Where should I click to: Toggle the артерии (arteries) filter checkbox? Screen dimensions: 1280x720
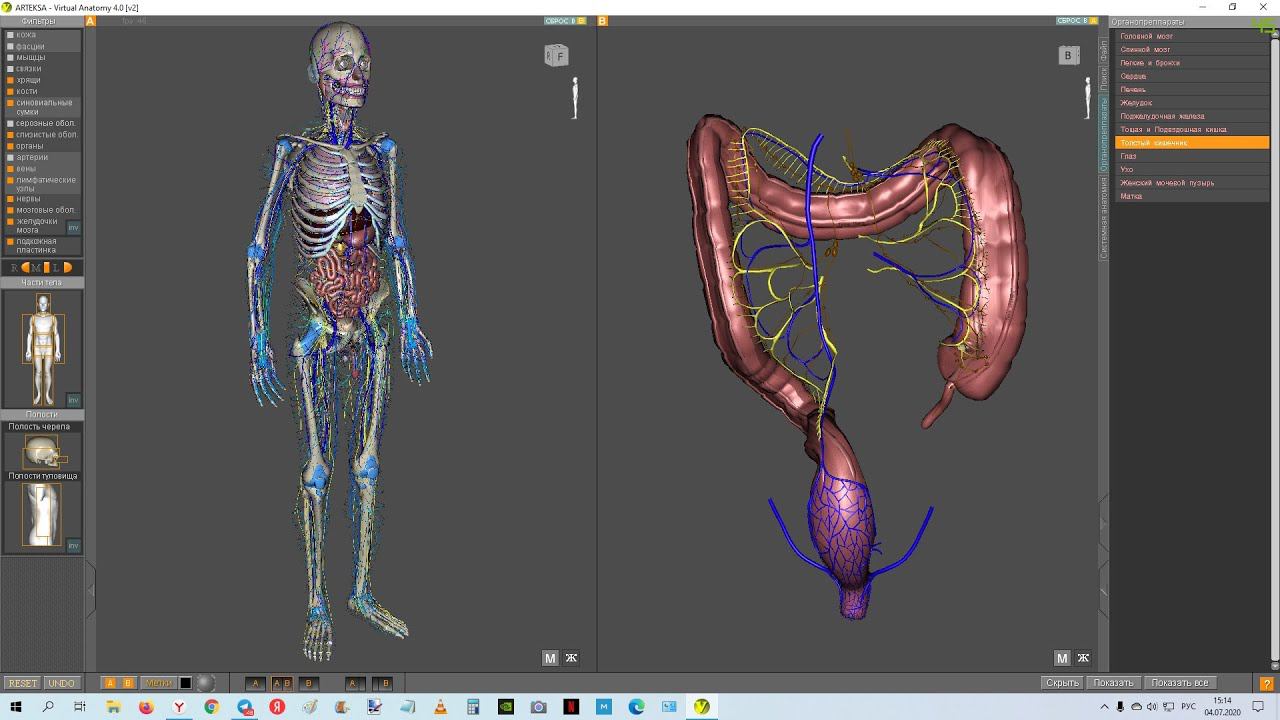point(11,157)
